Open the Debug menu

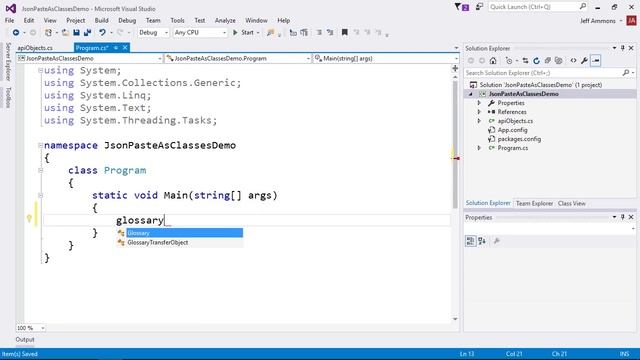click(127, 20)
